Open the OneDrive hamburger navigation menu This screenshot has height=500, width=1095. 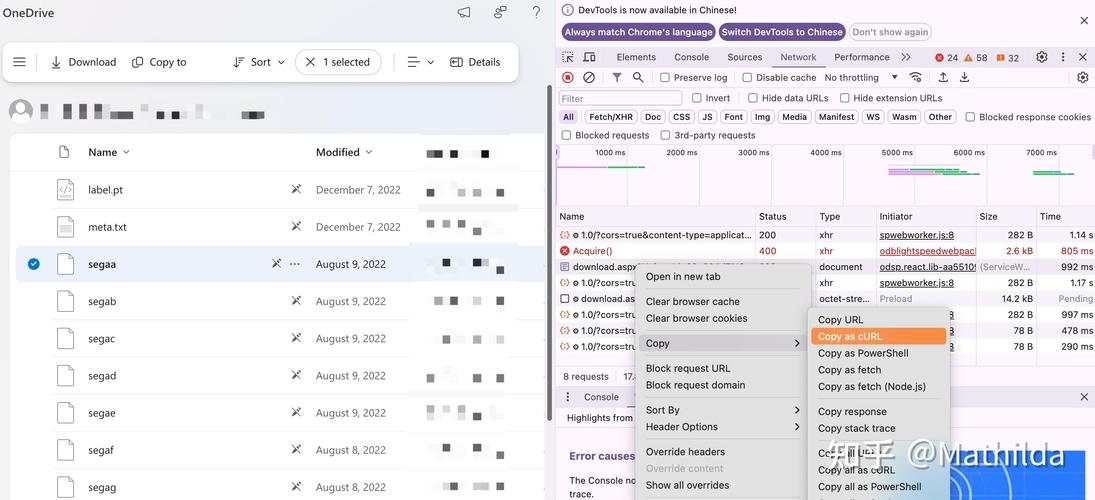(x=20, y=62)
